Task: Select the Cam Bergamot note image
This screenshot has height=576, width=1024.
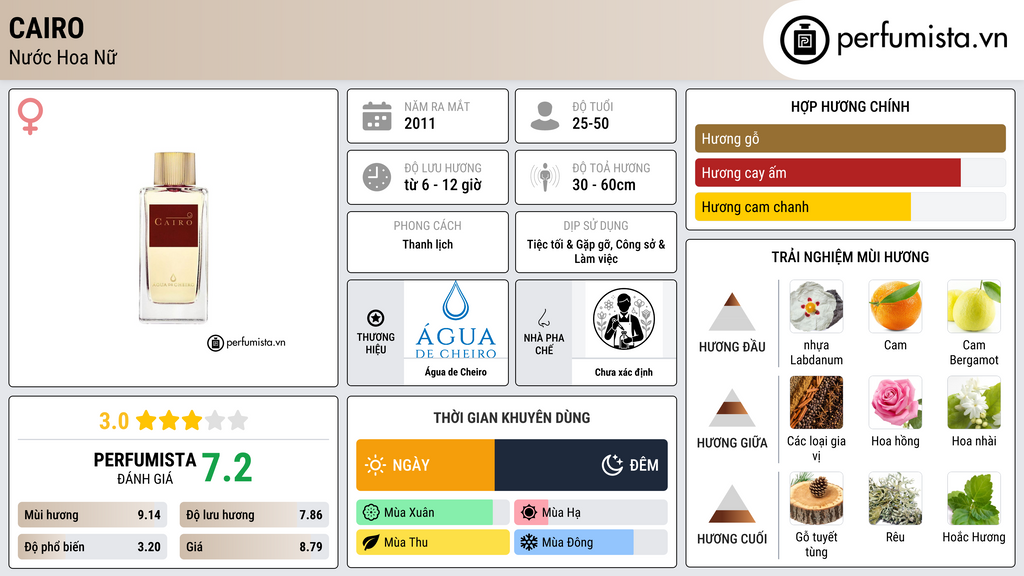Action: click(x=974, y=307)
